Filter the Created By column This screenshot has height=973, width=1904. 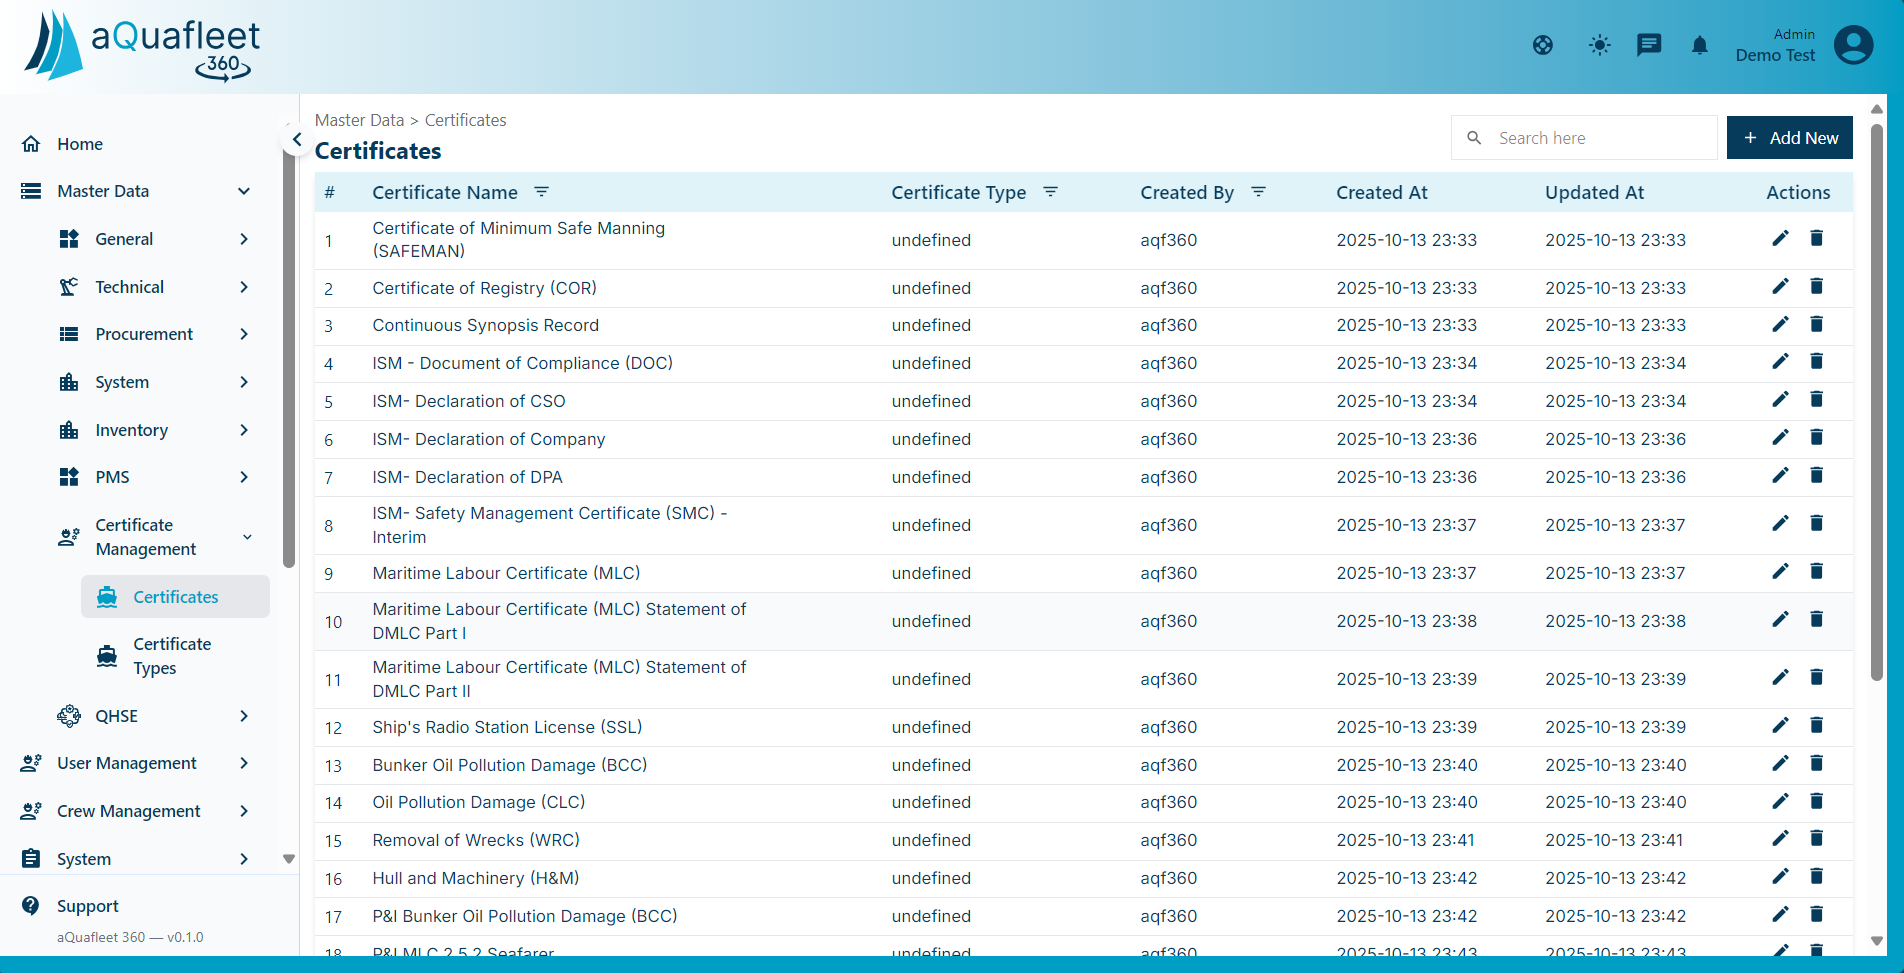pyautogui.click(x=1259, y=192)
